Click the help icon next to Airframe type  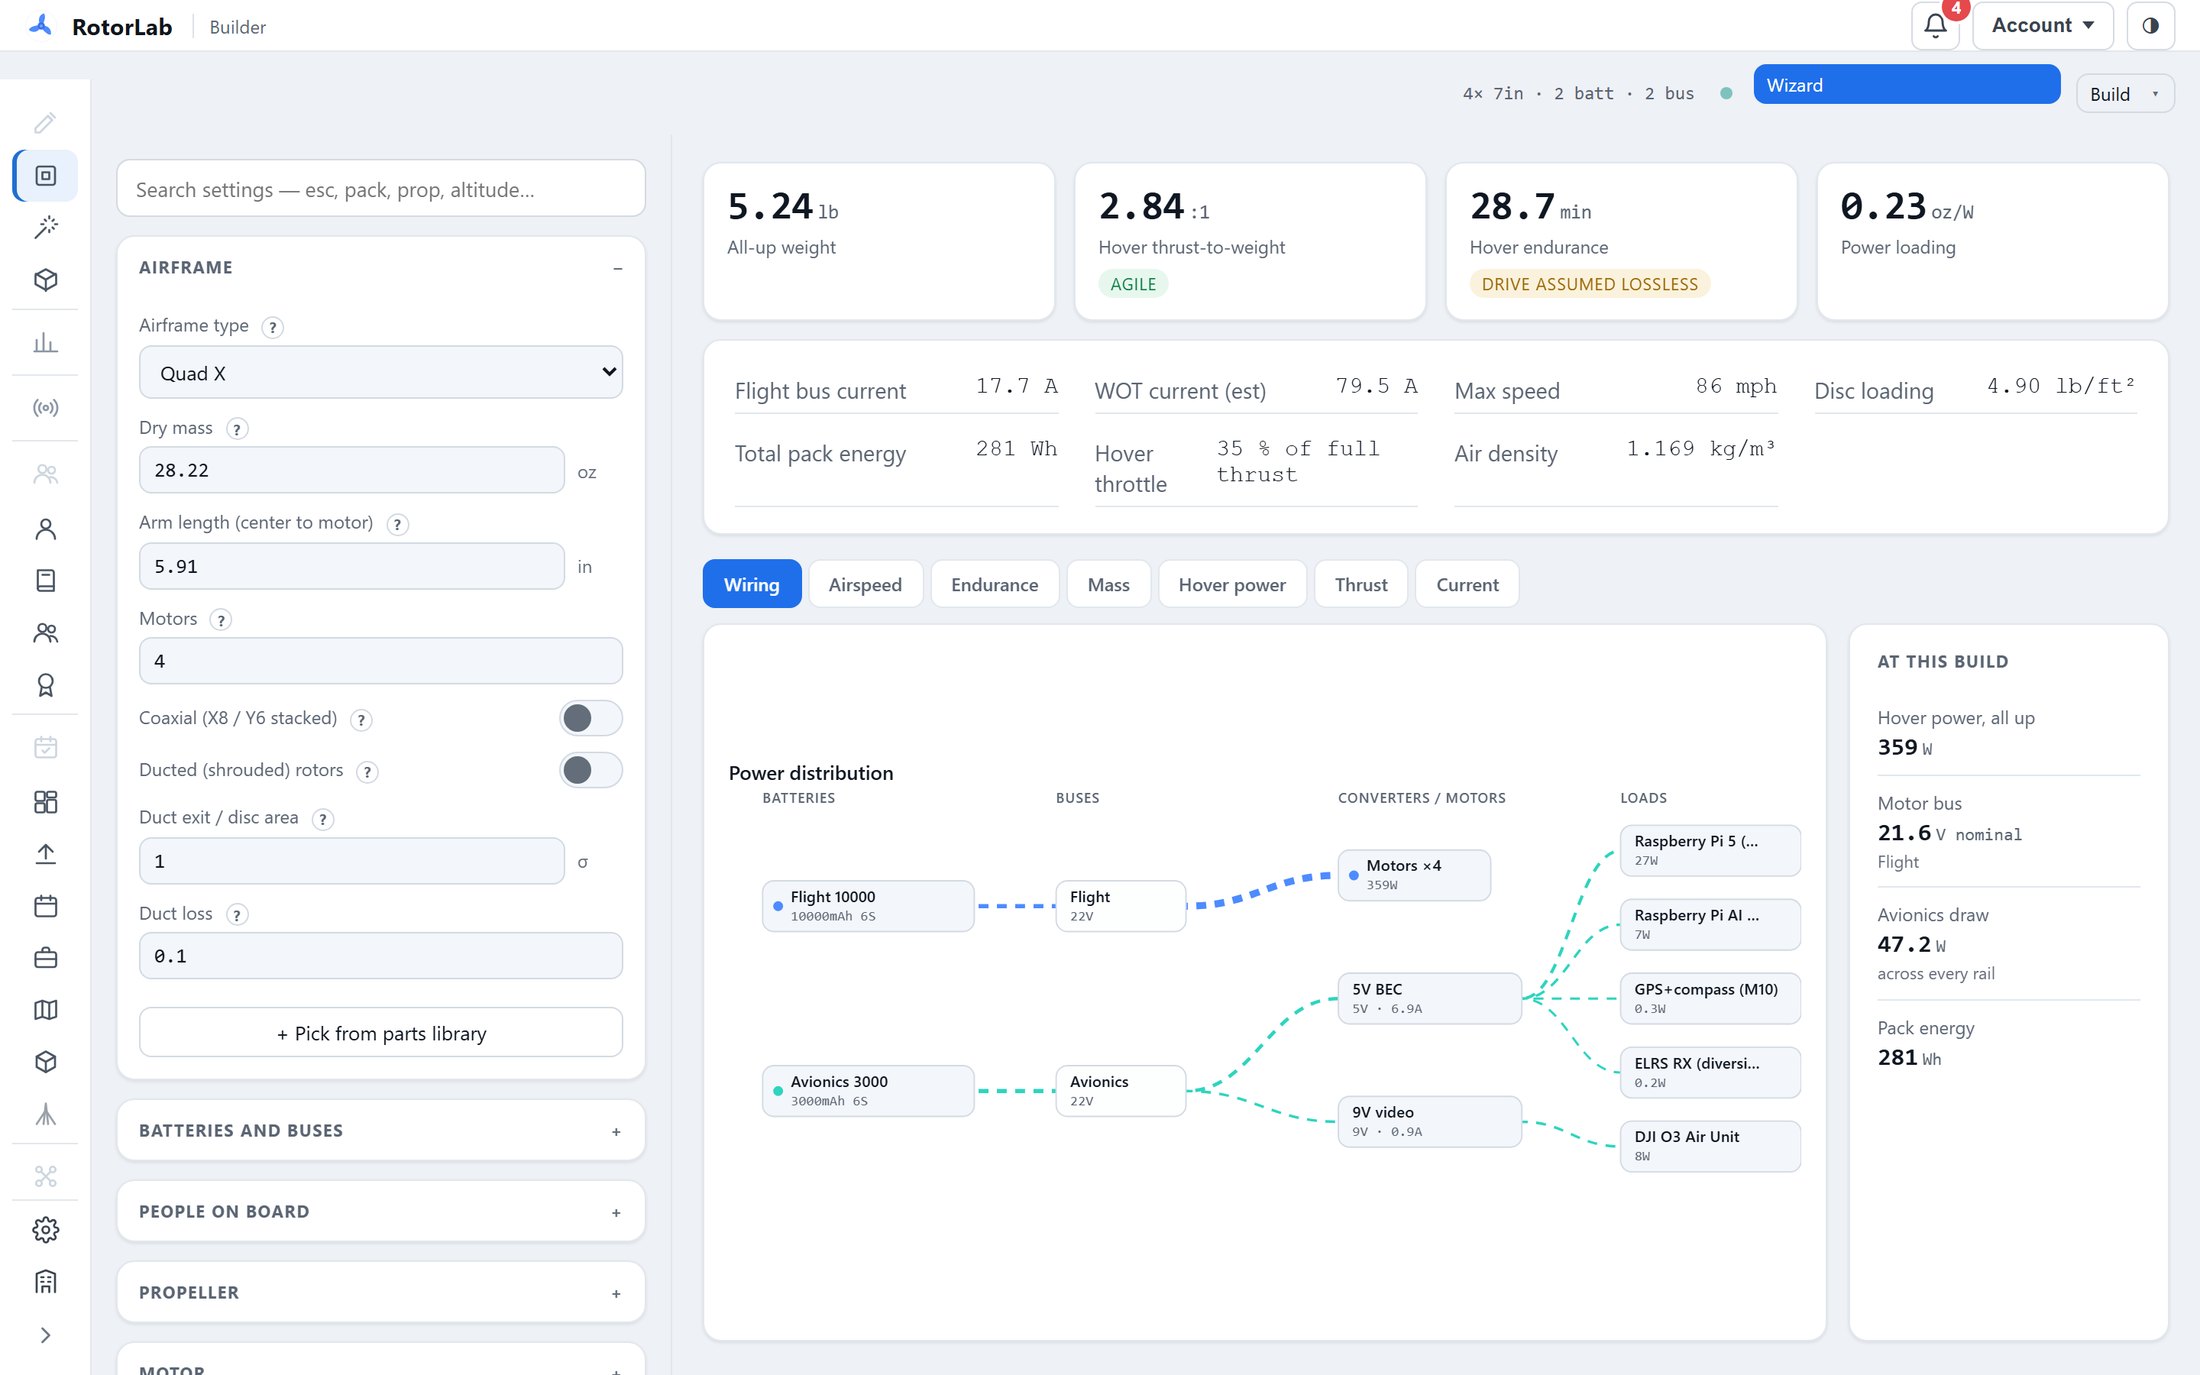coord(272,327)
